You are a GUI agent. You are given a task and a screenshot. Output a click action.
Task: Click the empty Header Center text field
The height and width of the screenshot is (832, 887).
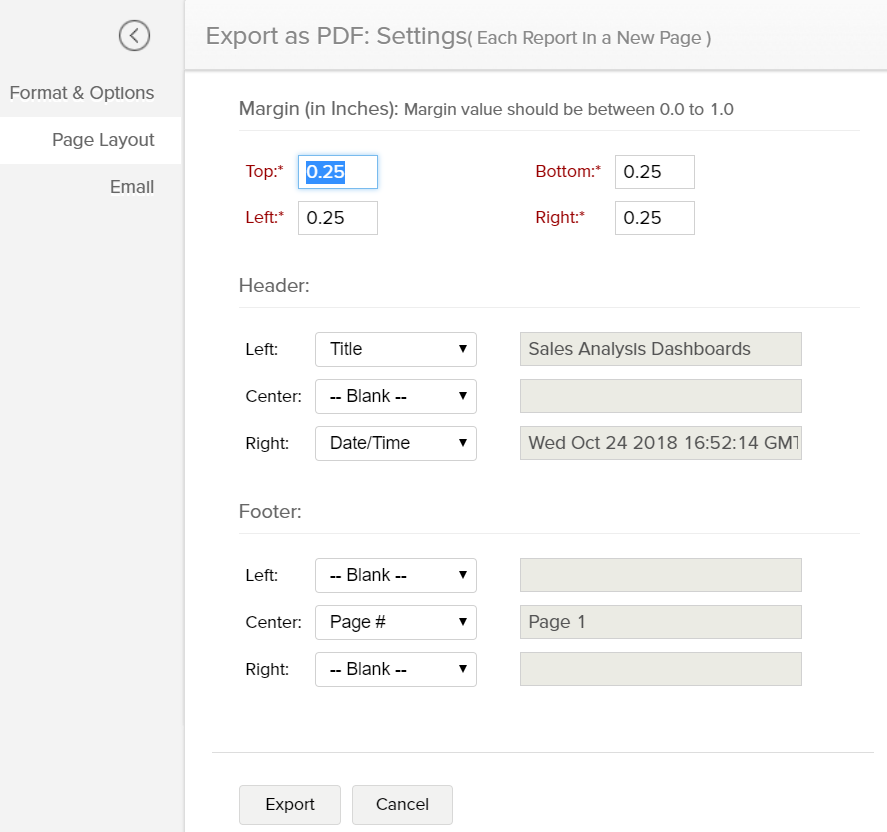click(x=660, y=396)
